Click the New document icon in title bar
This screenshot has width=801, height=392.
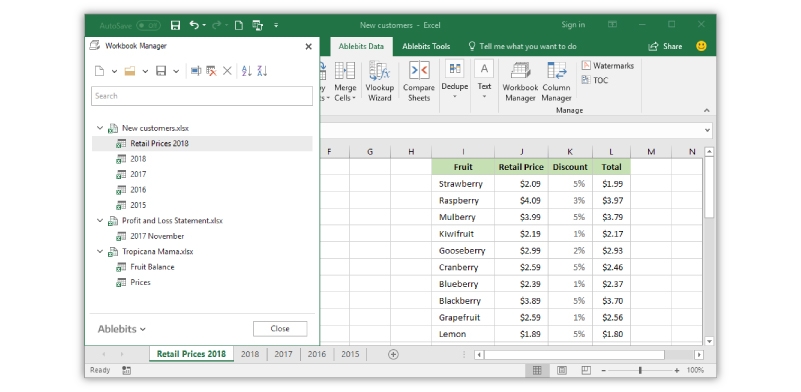[x=239, y=25]
